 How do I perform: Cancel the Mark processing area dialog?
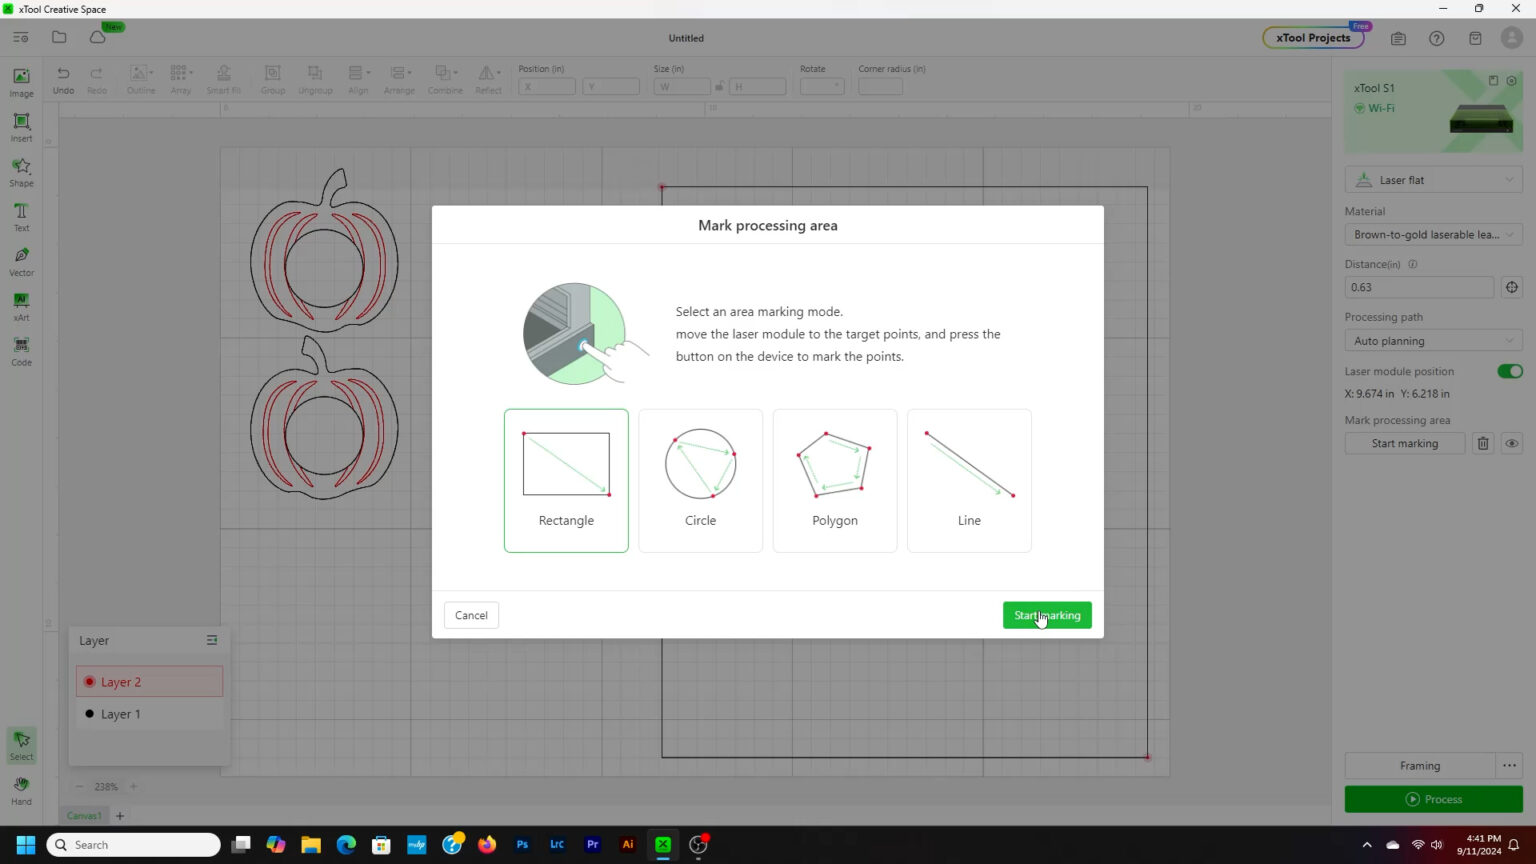(471, 615)
